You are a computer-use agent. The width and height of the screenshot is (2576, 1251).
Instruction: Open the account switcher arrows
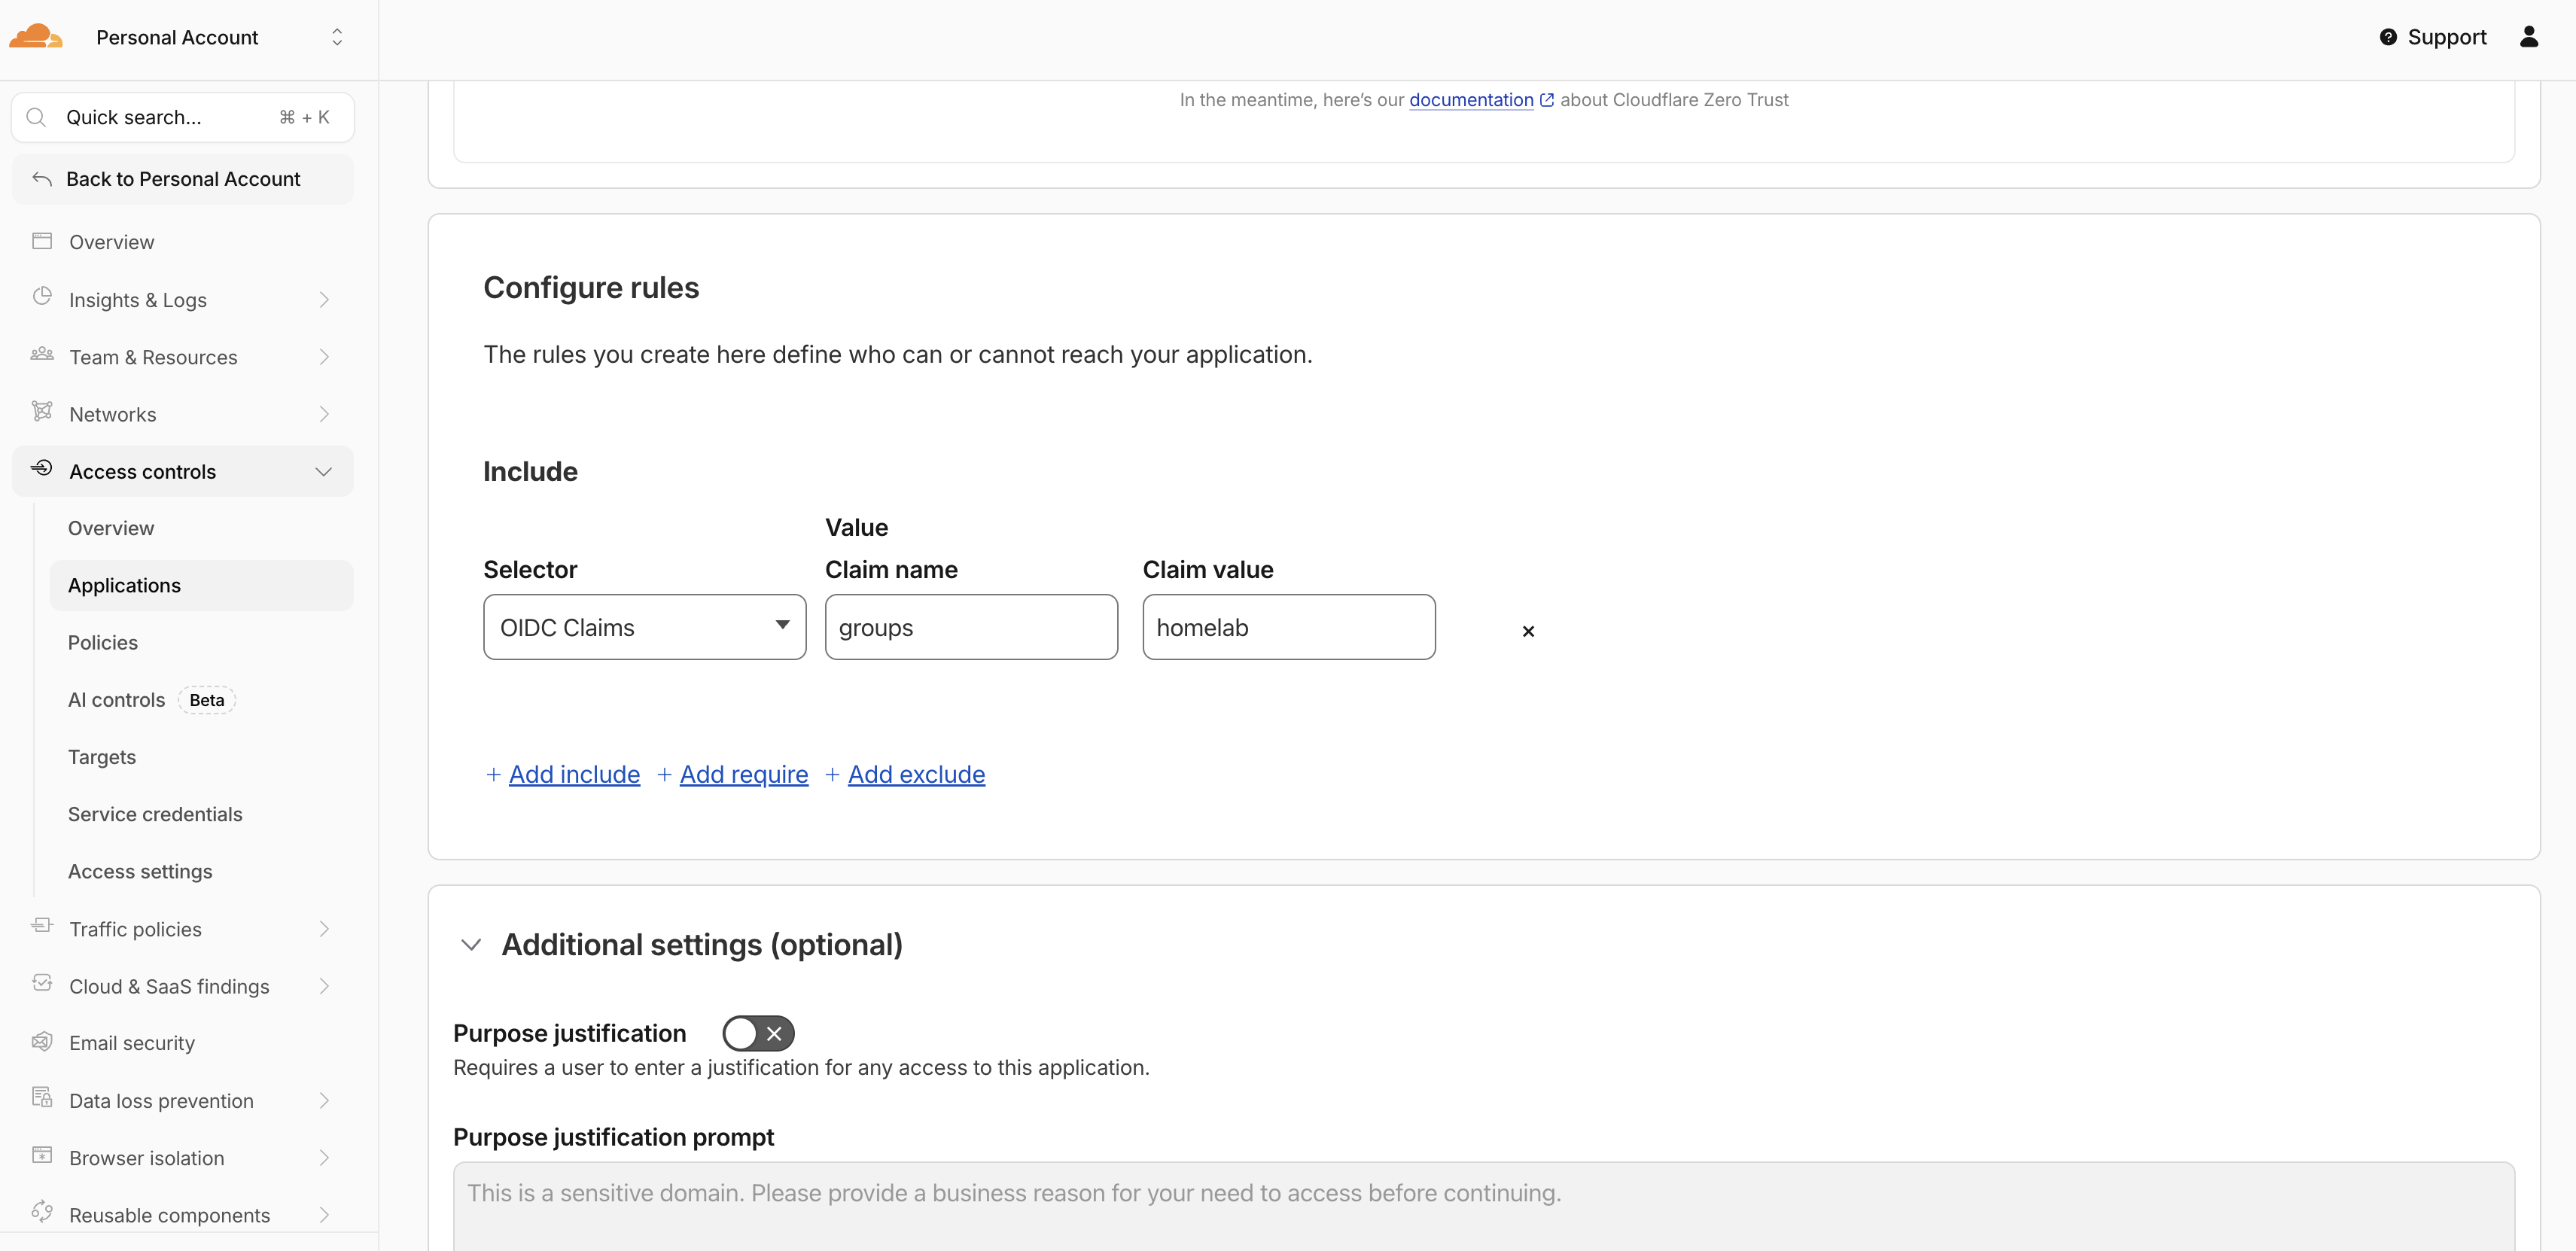pyautogui.click(x=337, y=37)
